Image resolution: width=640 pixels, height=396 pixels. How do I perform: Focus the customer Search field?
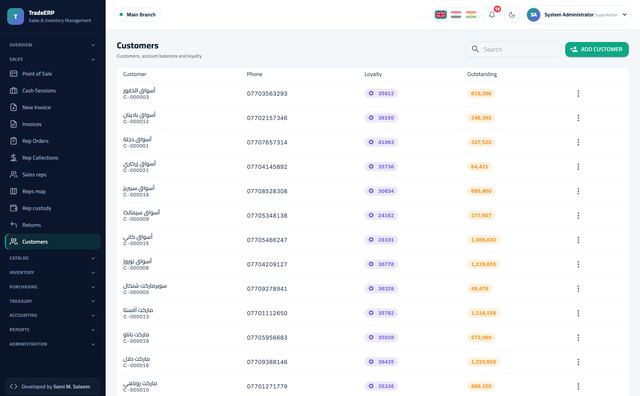(513, 49)
